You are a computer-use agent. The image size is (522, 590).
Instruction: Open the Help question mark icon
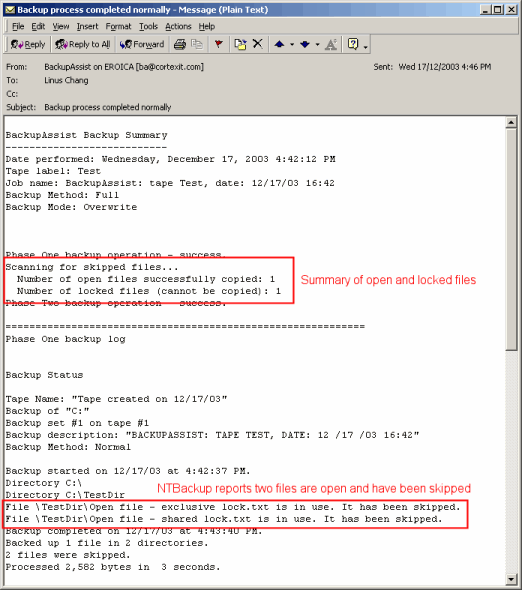point(353,44)
